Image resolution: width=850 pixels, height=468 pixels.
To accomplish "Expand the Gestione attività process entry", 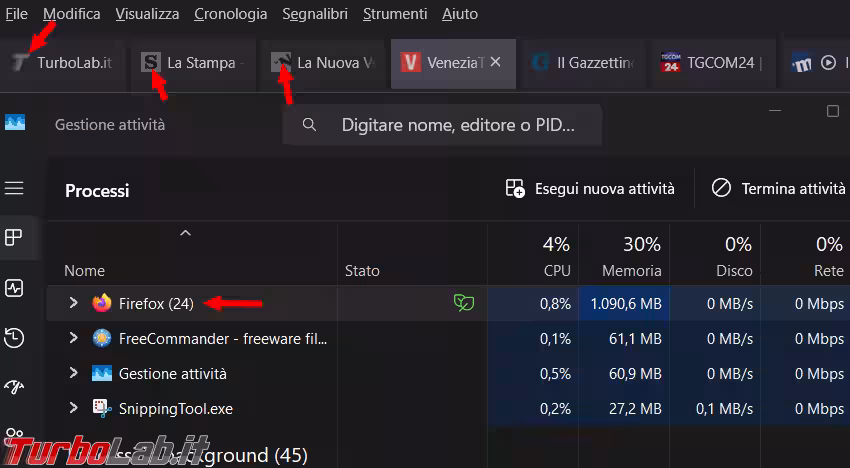I will [73, 373].
